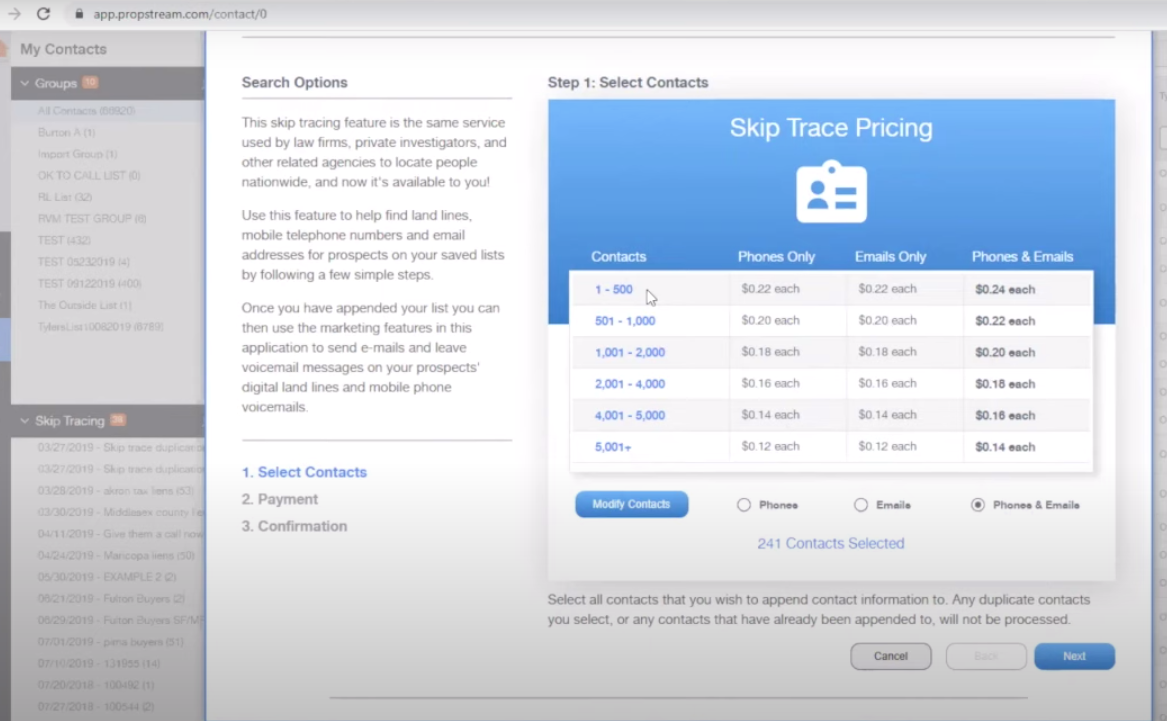Click the Contacts column header
Screen dimensions: 1167x721
click(x=618, y=257)
